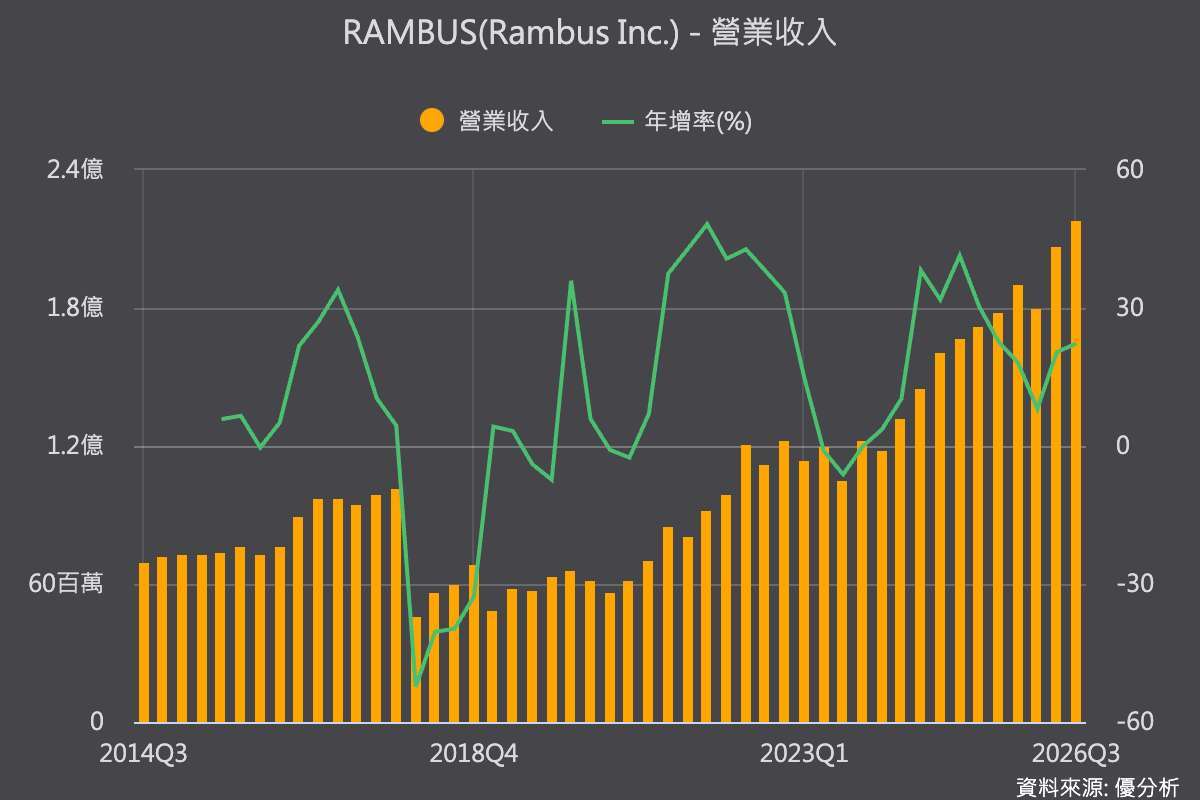Click the 2014Q3 x-axis label
Screen dimensions: 1200x800
click(141, 752)
